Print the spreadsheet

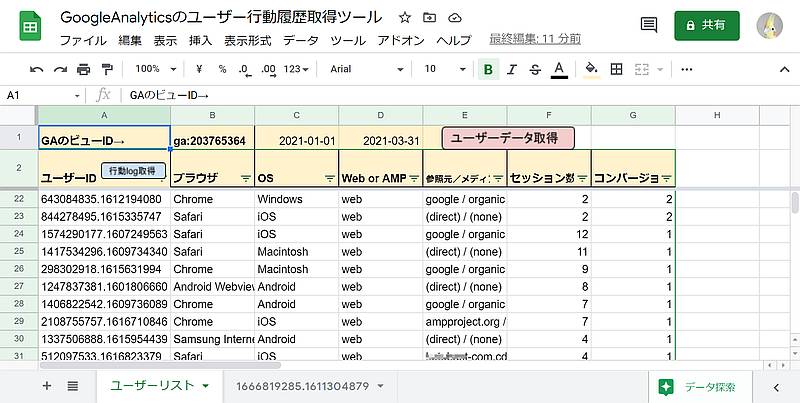(83, 69)
